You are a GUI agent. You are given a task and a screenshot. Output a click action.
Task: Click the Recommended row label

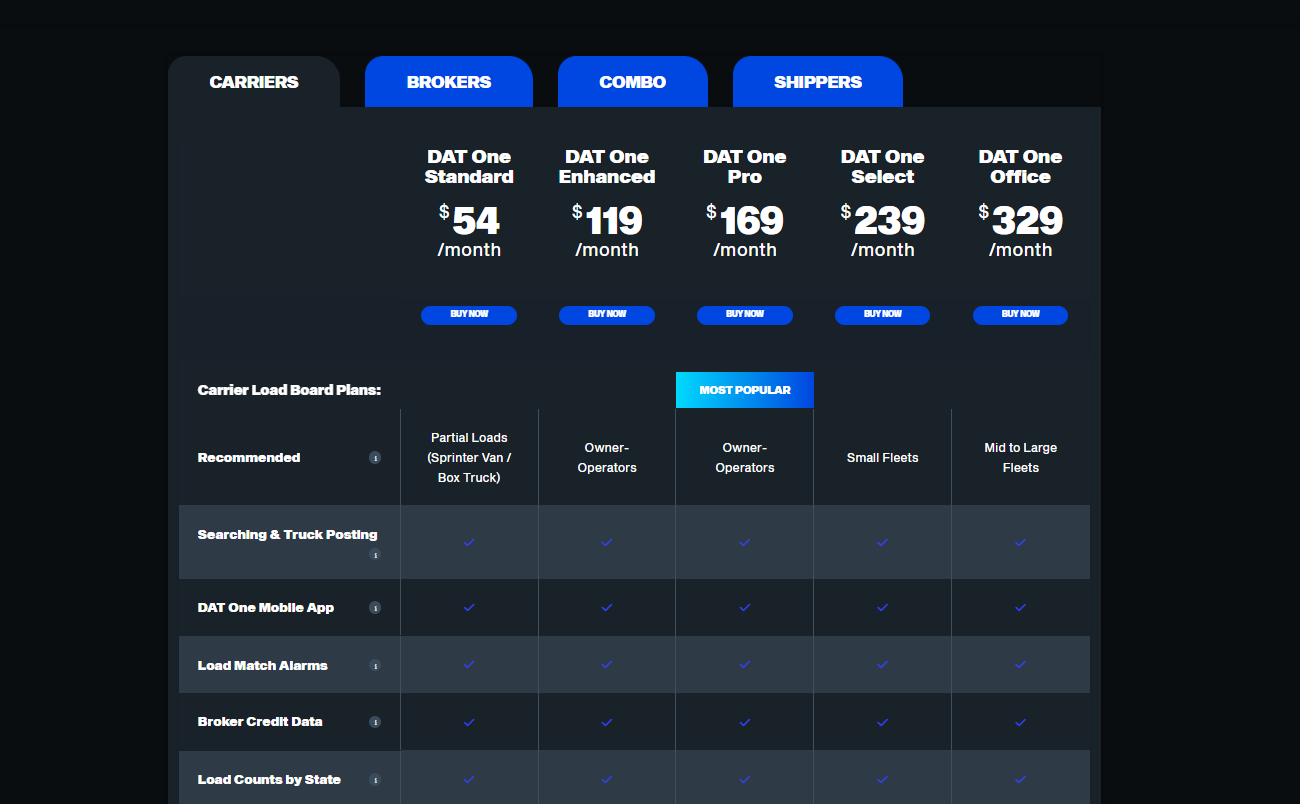click(x=249, y=458)
